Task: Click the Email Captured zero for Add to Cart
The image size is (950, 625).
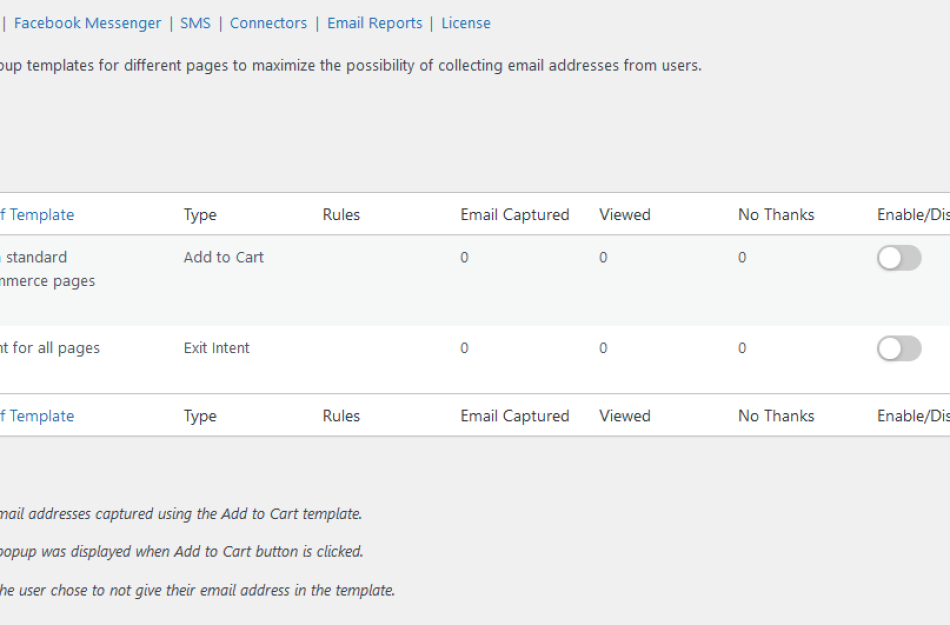Action: (462, 257)
